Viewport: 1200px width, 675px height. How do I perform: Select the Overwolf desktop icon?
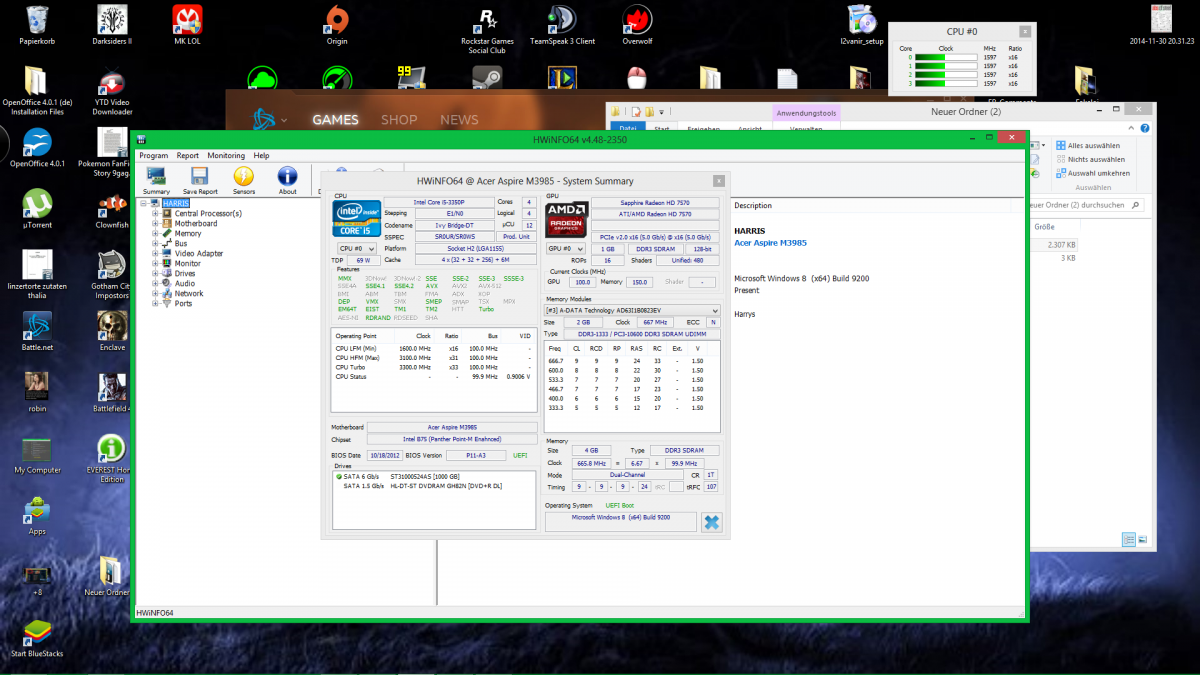coord(637,25)
